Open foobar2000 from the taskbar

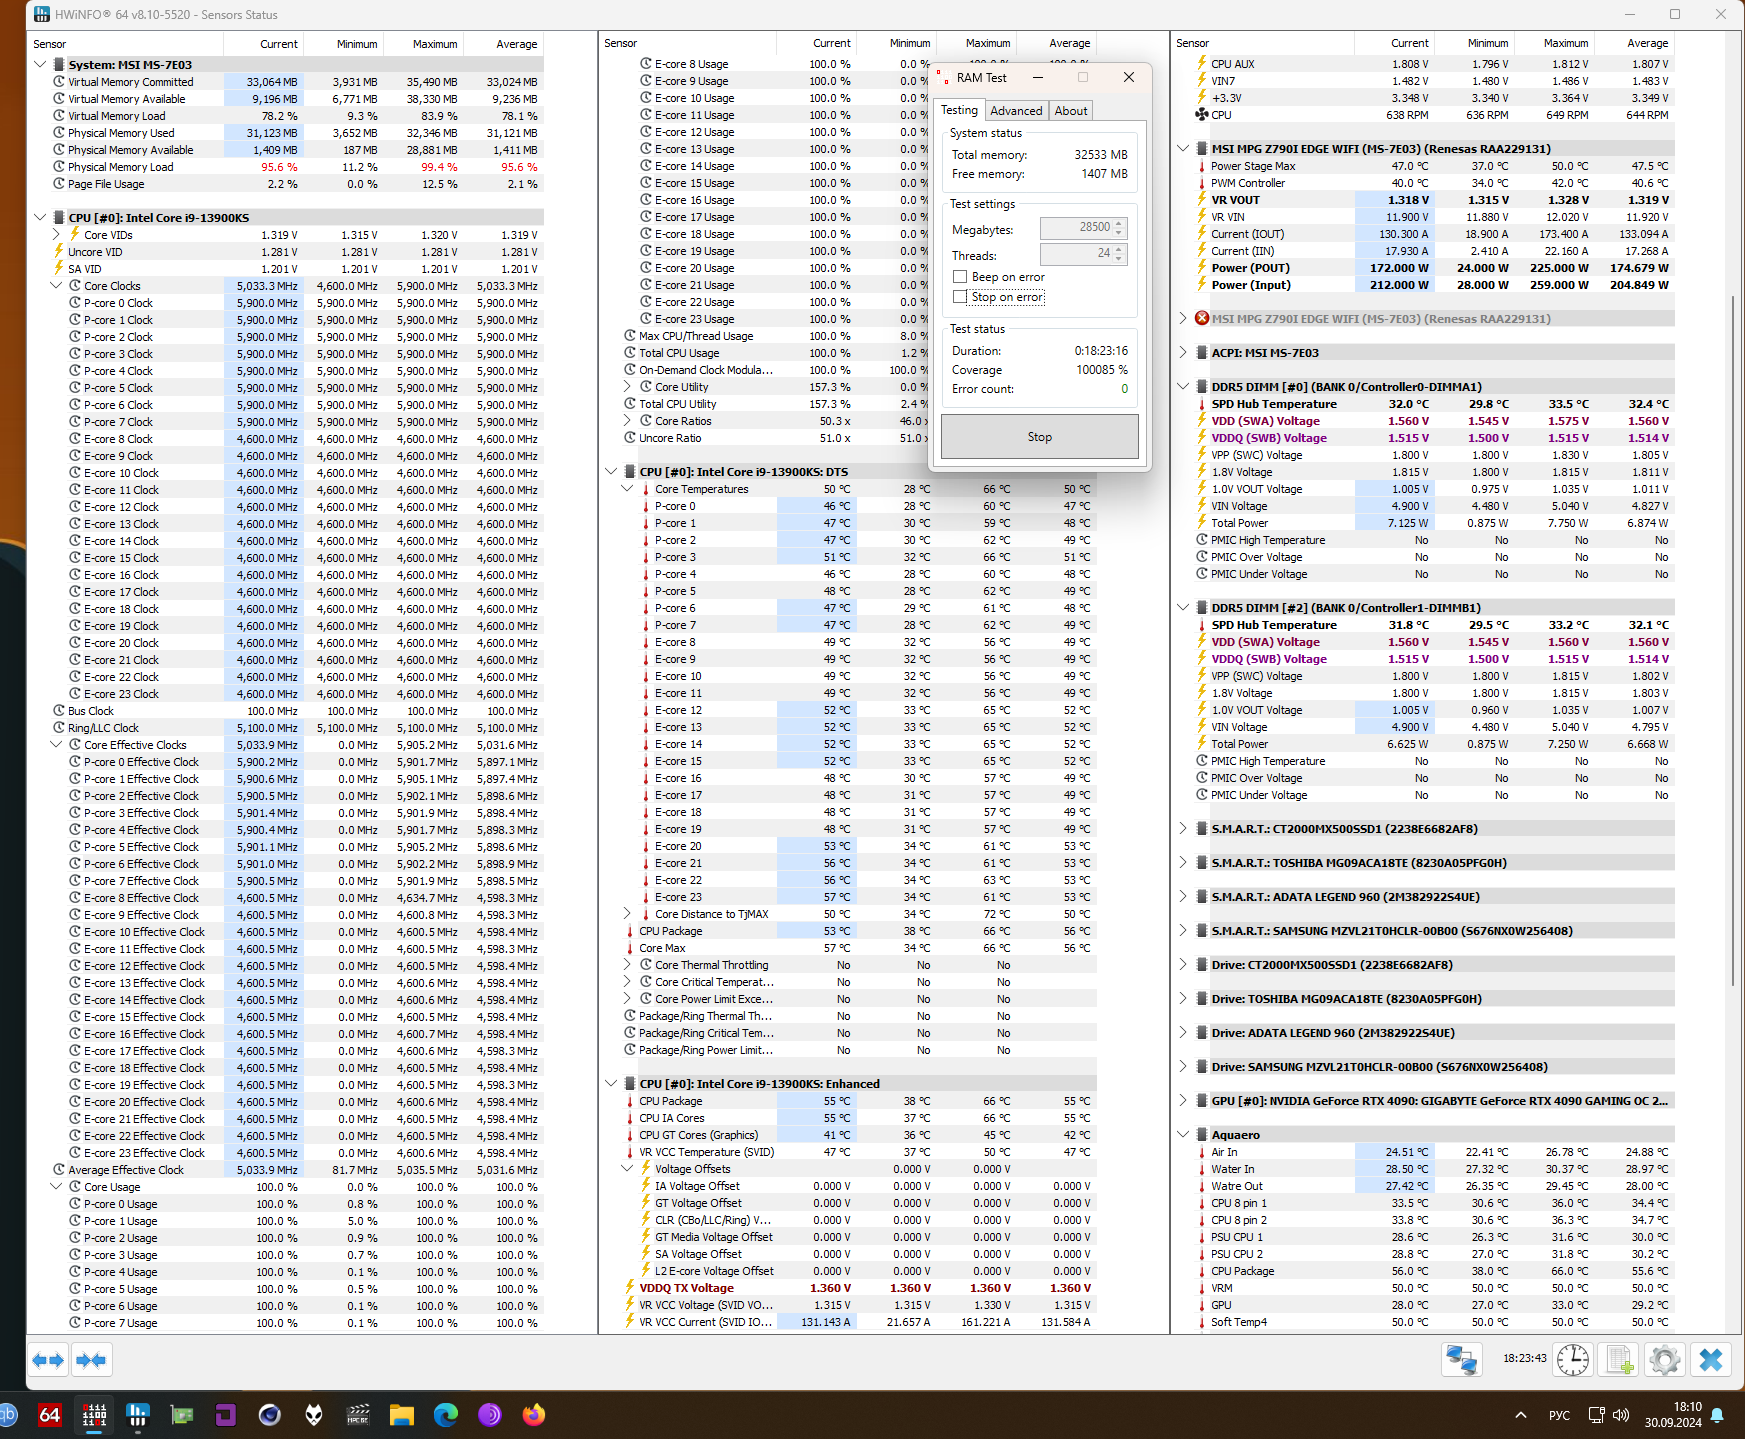click(x=314, y=1415)
